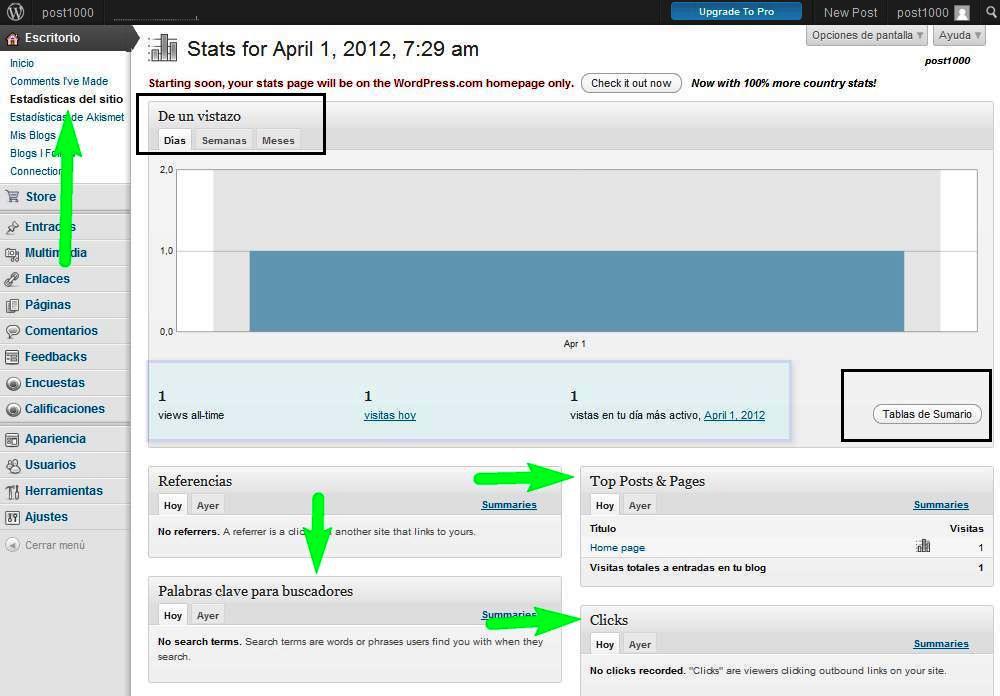Click the Comentarios speech bubble icon

pos(13,331)
